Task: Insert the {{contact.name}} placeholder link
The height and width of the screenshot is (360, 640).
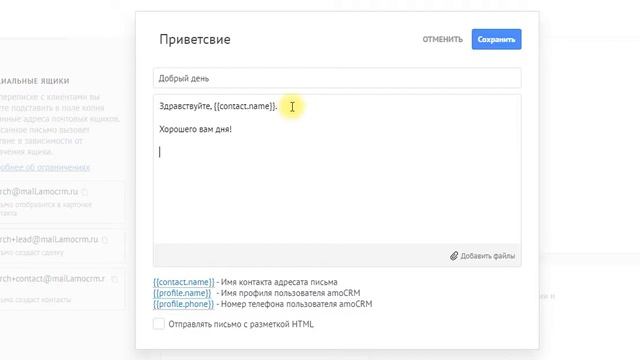Action: point(184,282)
